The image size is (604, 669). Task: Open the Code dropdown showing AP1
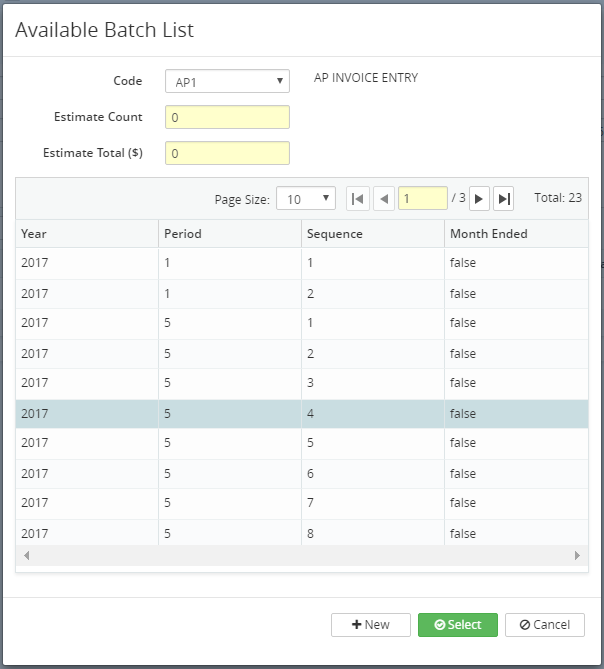(227, 80)
